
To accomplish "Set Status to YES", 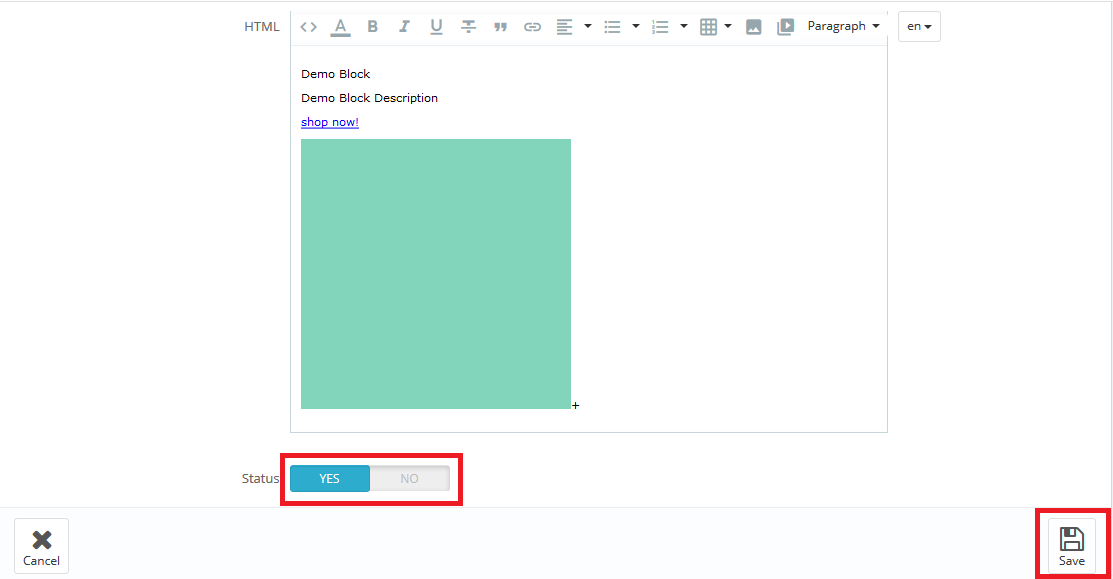I will point(330,479).
